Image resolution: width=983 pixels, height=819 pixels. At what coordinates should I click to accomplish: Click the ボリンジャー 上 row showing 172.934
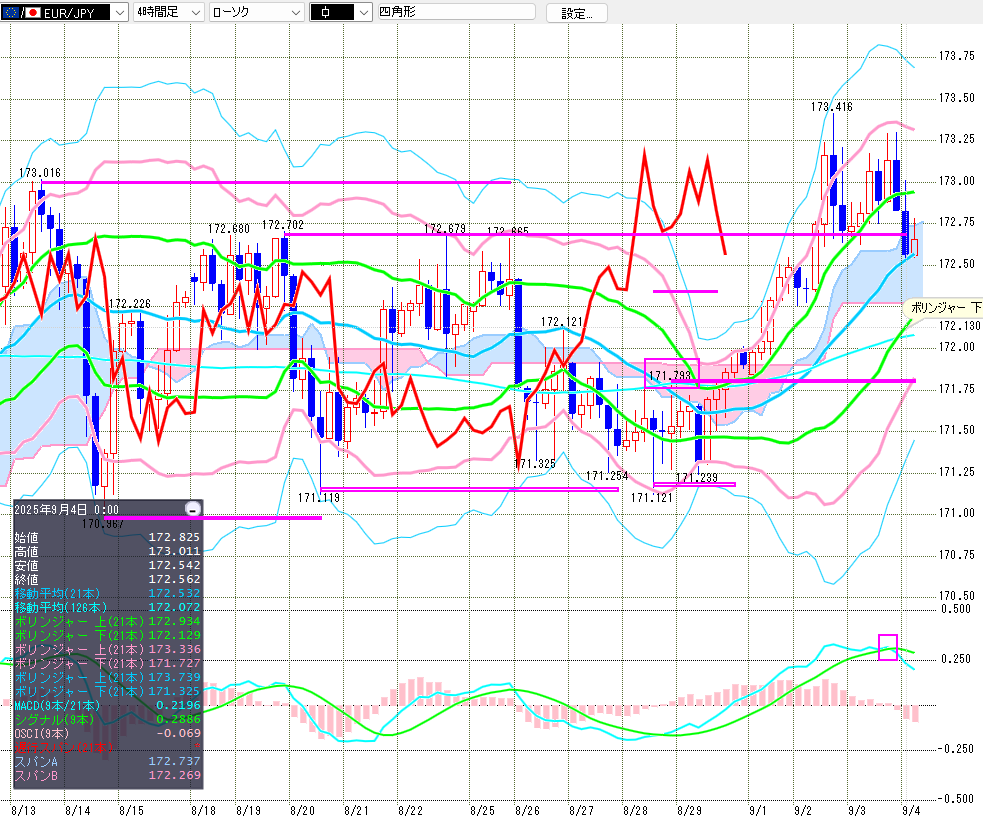coord(108,621)
